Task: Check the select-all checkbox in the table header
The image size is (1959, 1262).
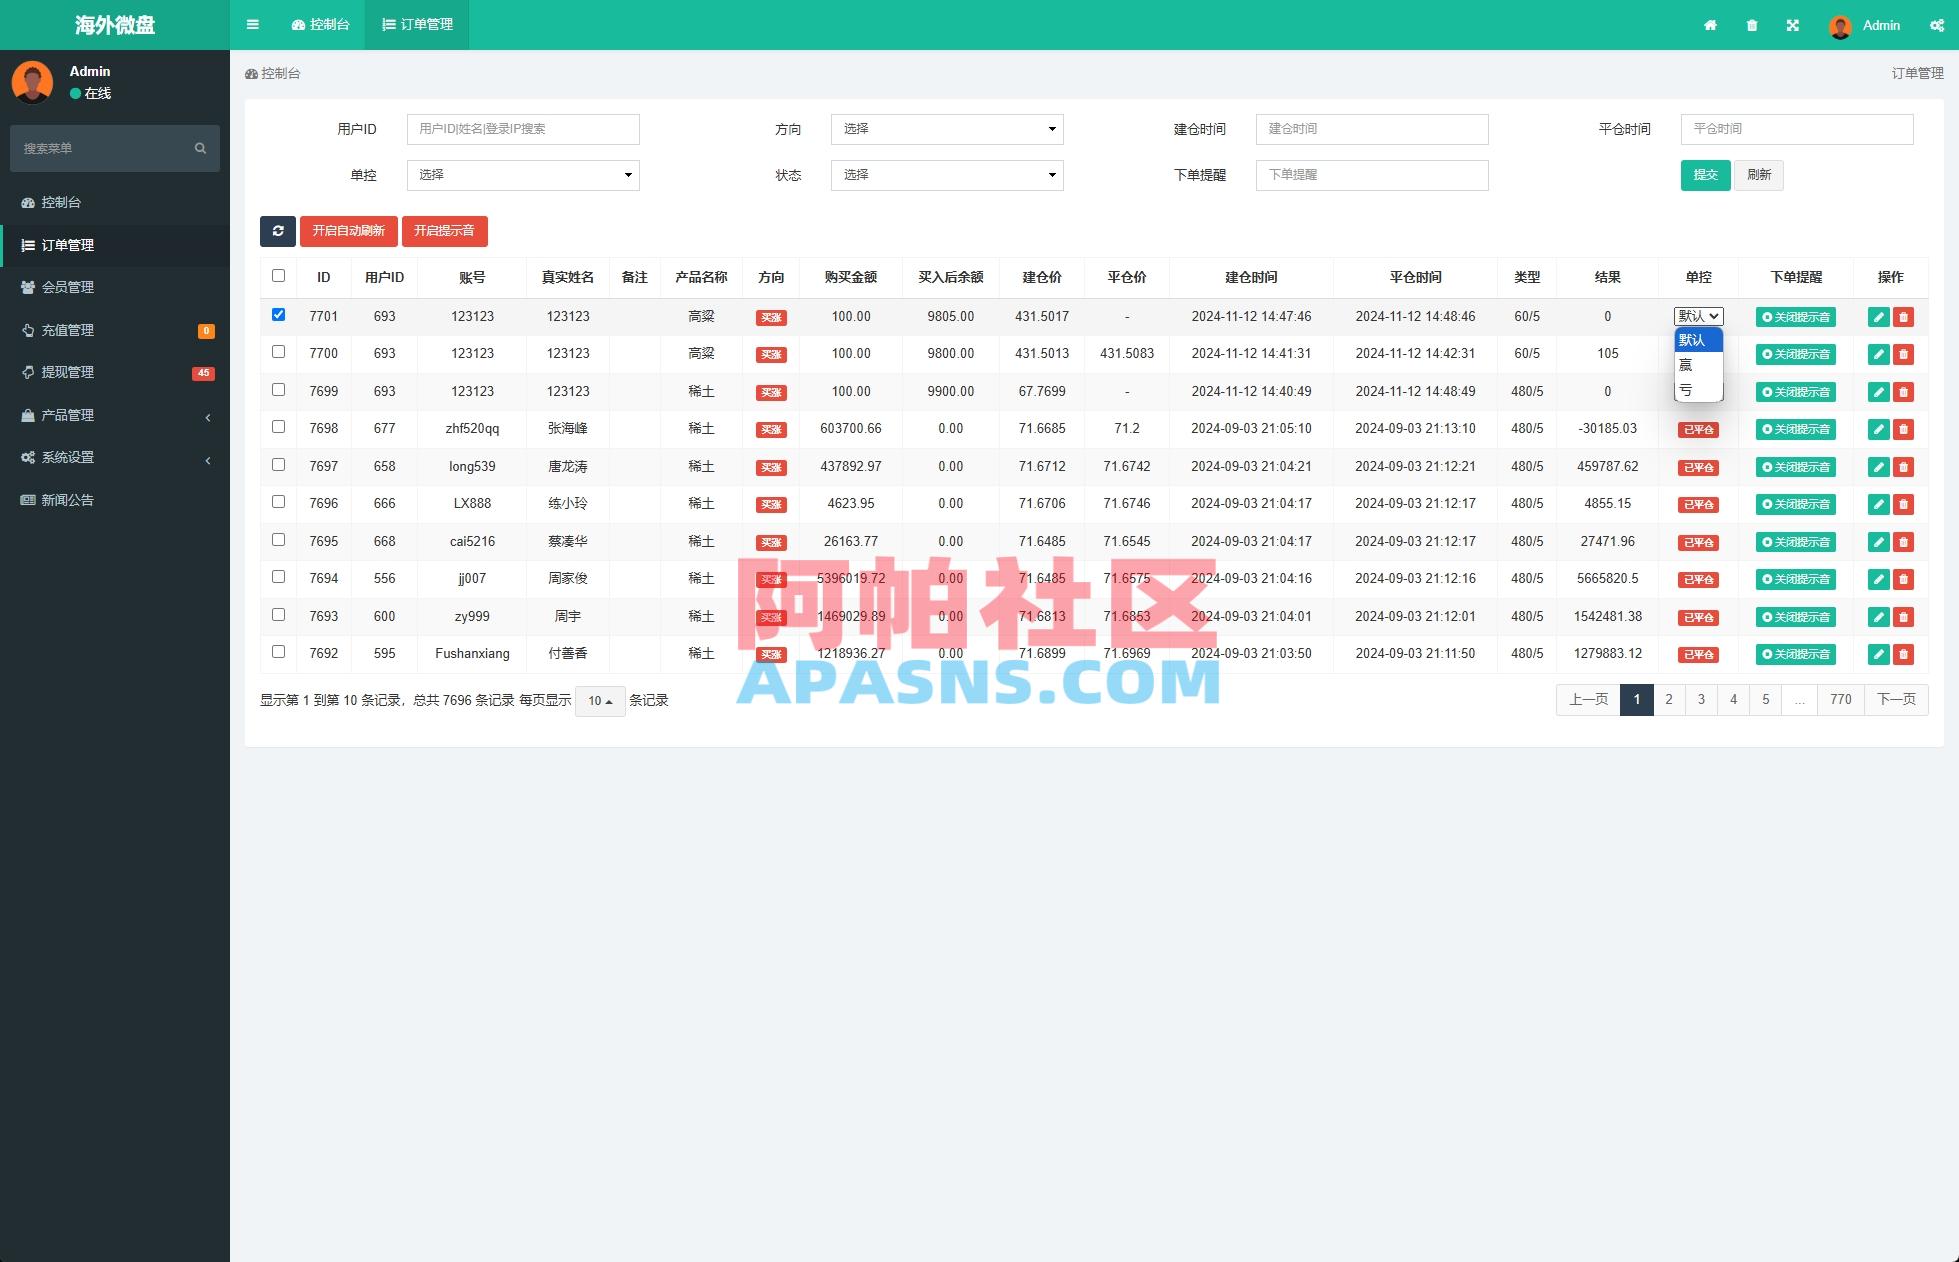Action: pyautogui.click(x=278, y=275)
